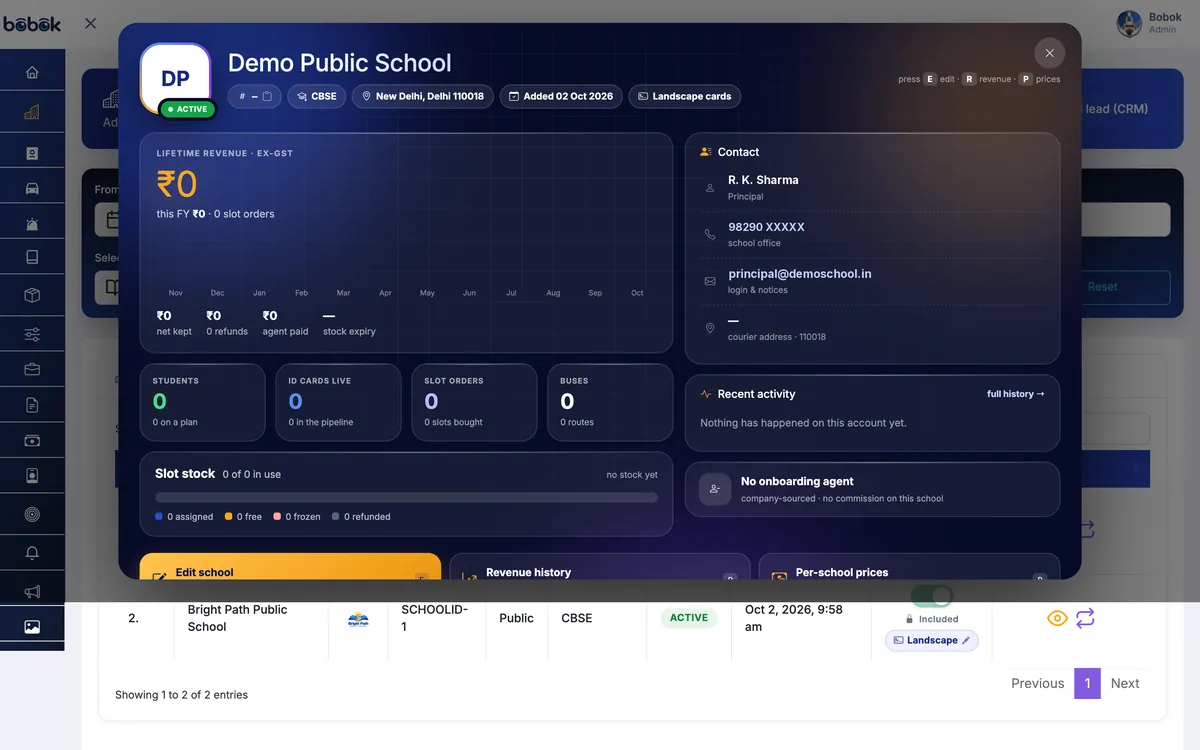Click the Slot Orders stat card
This screenshot has width=1200, height=750.
(x=475, y=402)
